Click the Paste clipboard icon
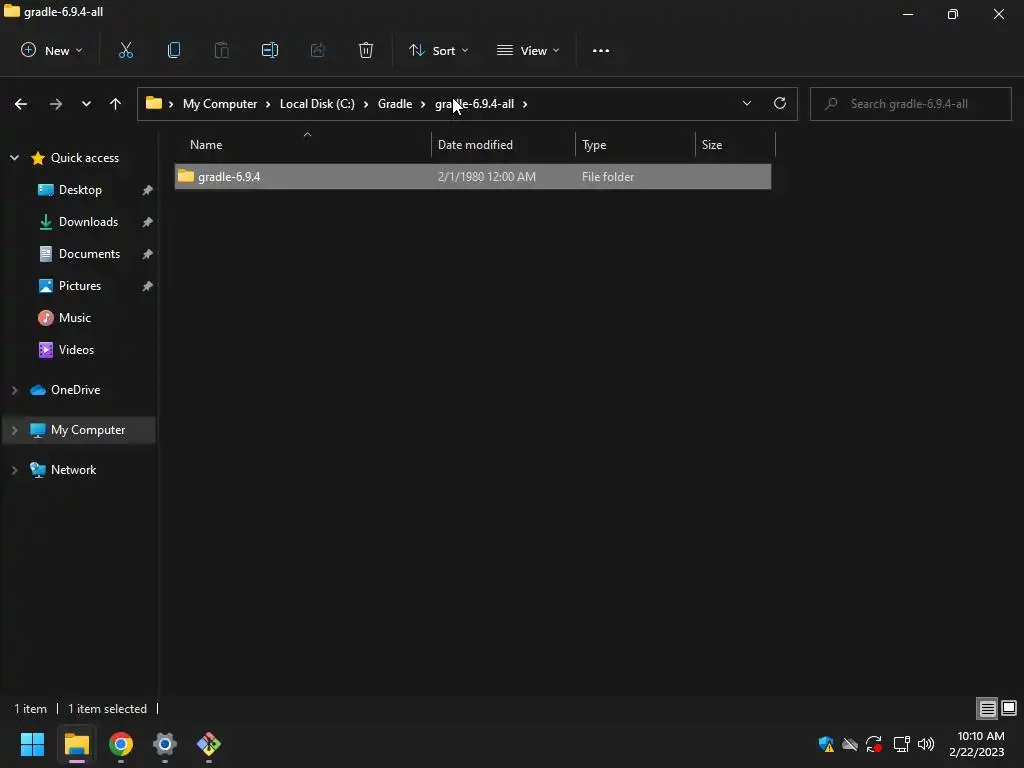The image size is (1024, 768). [x=221, y=50]
